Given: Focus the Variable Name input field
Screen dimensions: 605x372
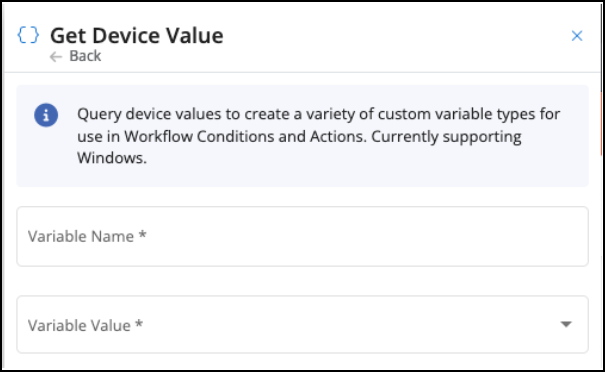Looking at the screenshot, I should pyautogui.click(x=302, y=236).
